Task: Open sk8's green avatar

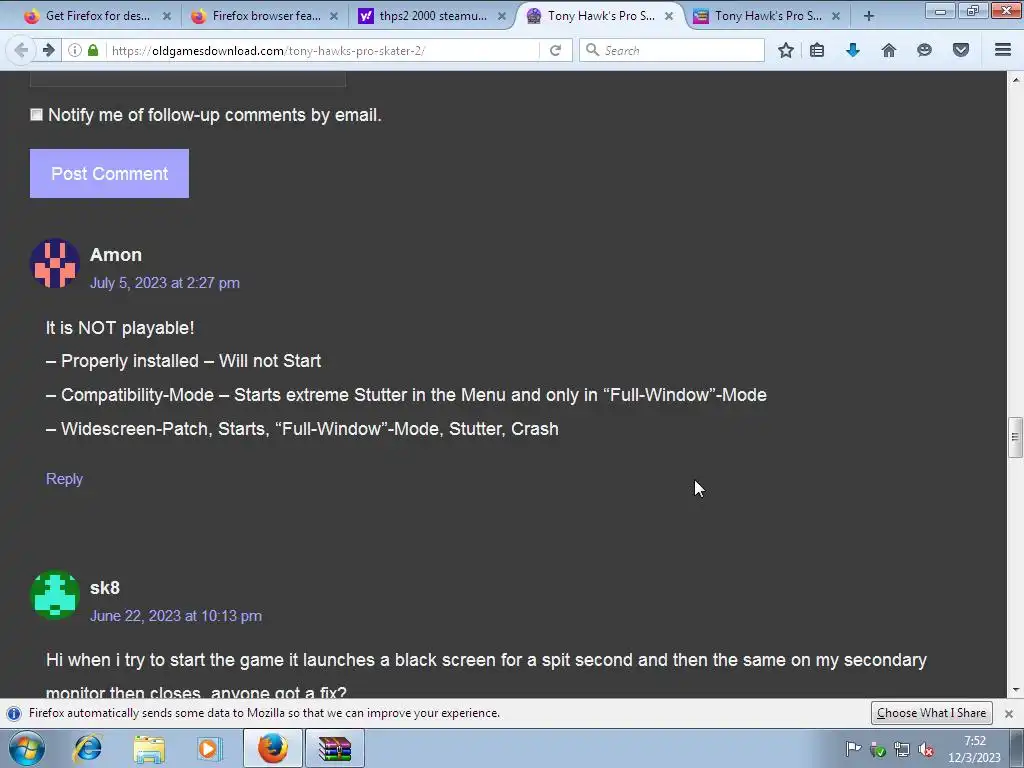Action: 55,596
